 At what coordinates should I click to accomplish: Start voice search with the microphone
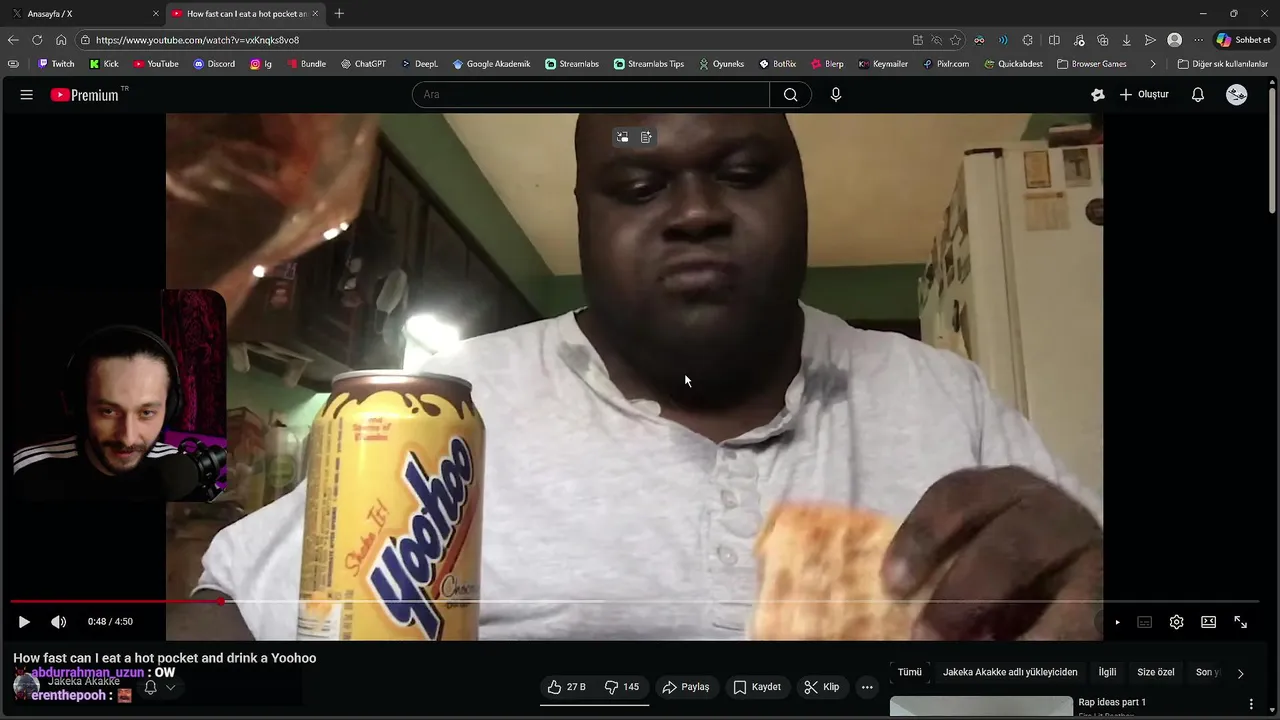coord(836,95)
